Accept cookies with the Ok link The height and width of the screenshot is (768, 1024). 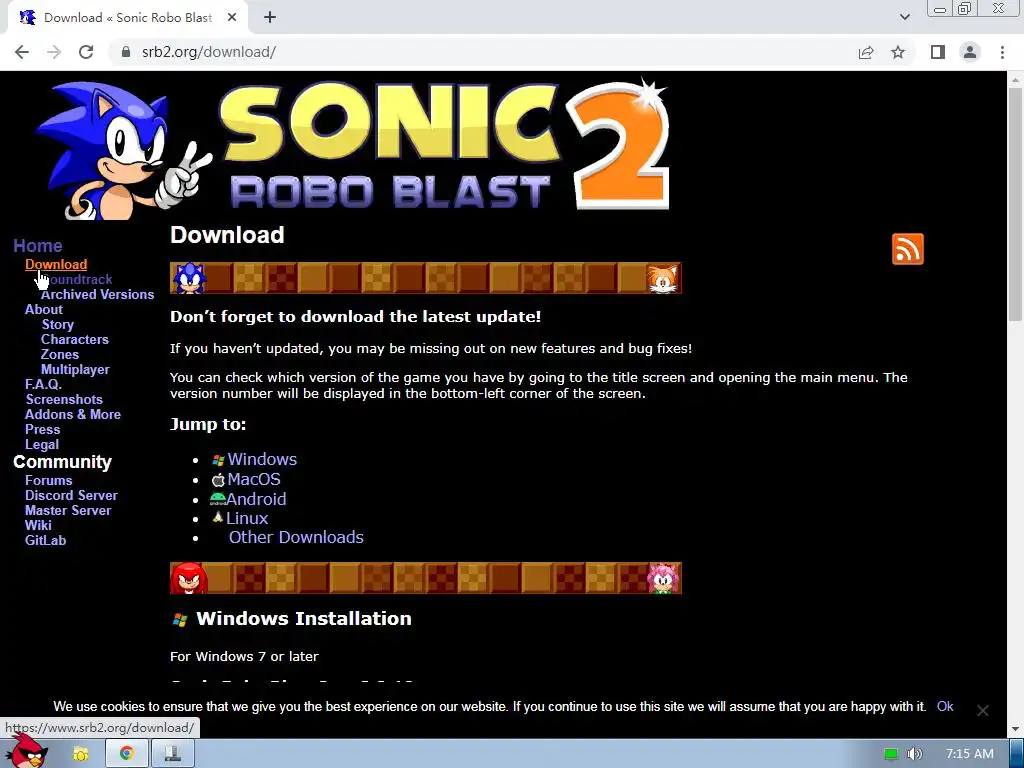[x=945, y=707]
